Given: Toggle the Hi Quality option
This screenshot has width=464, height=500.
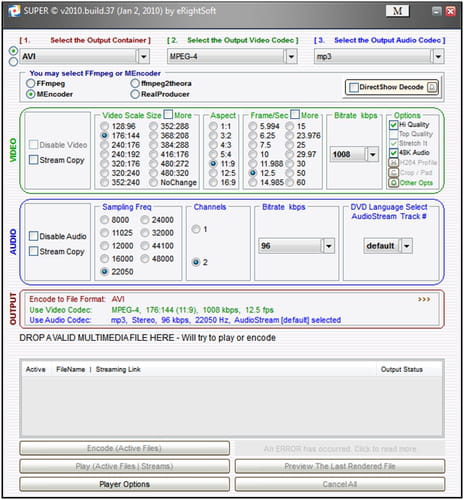Looking at the screenshot, I should 393,125.
